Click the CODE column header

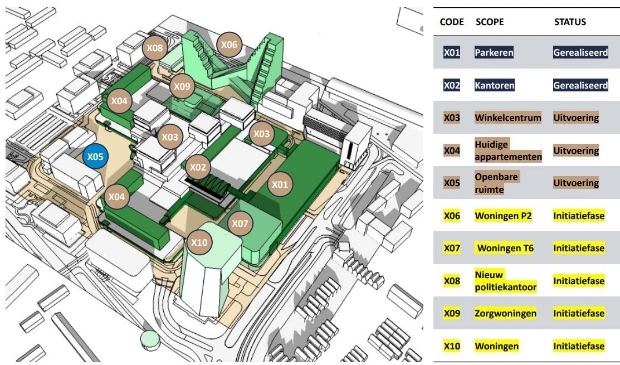pos(452,22)
